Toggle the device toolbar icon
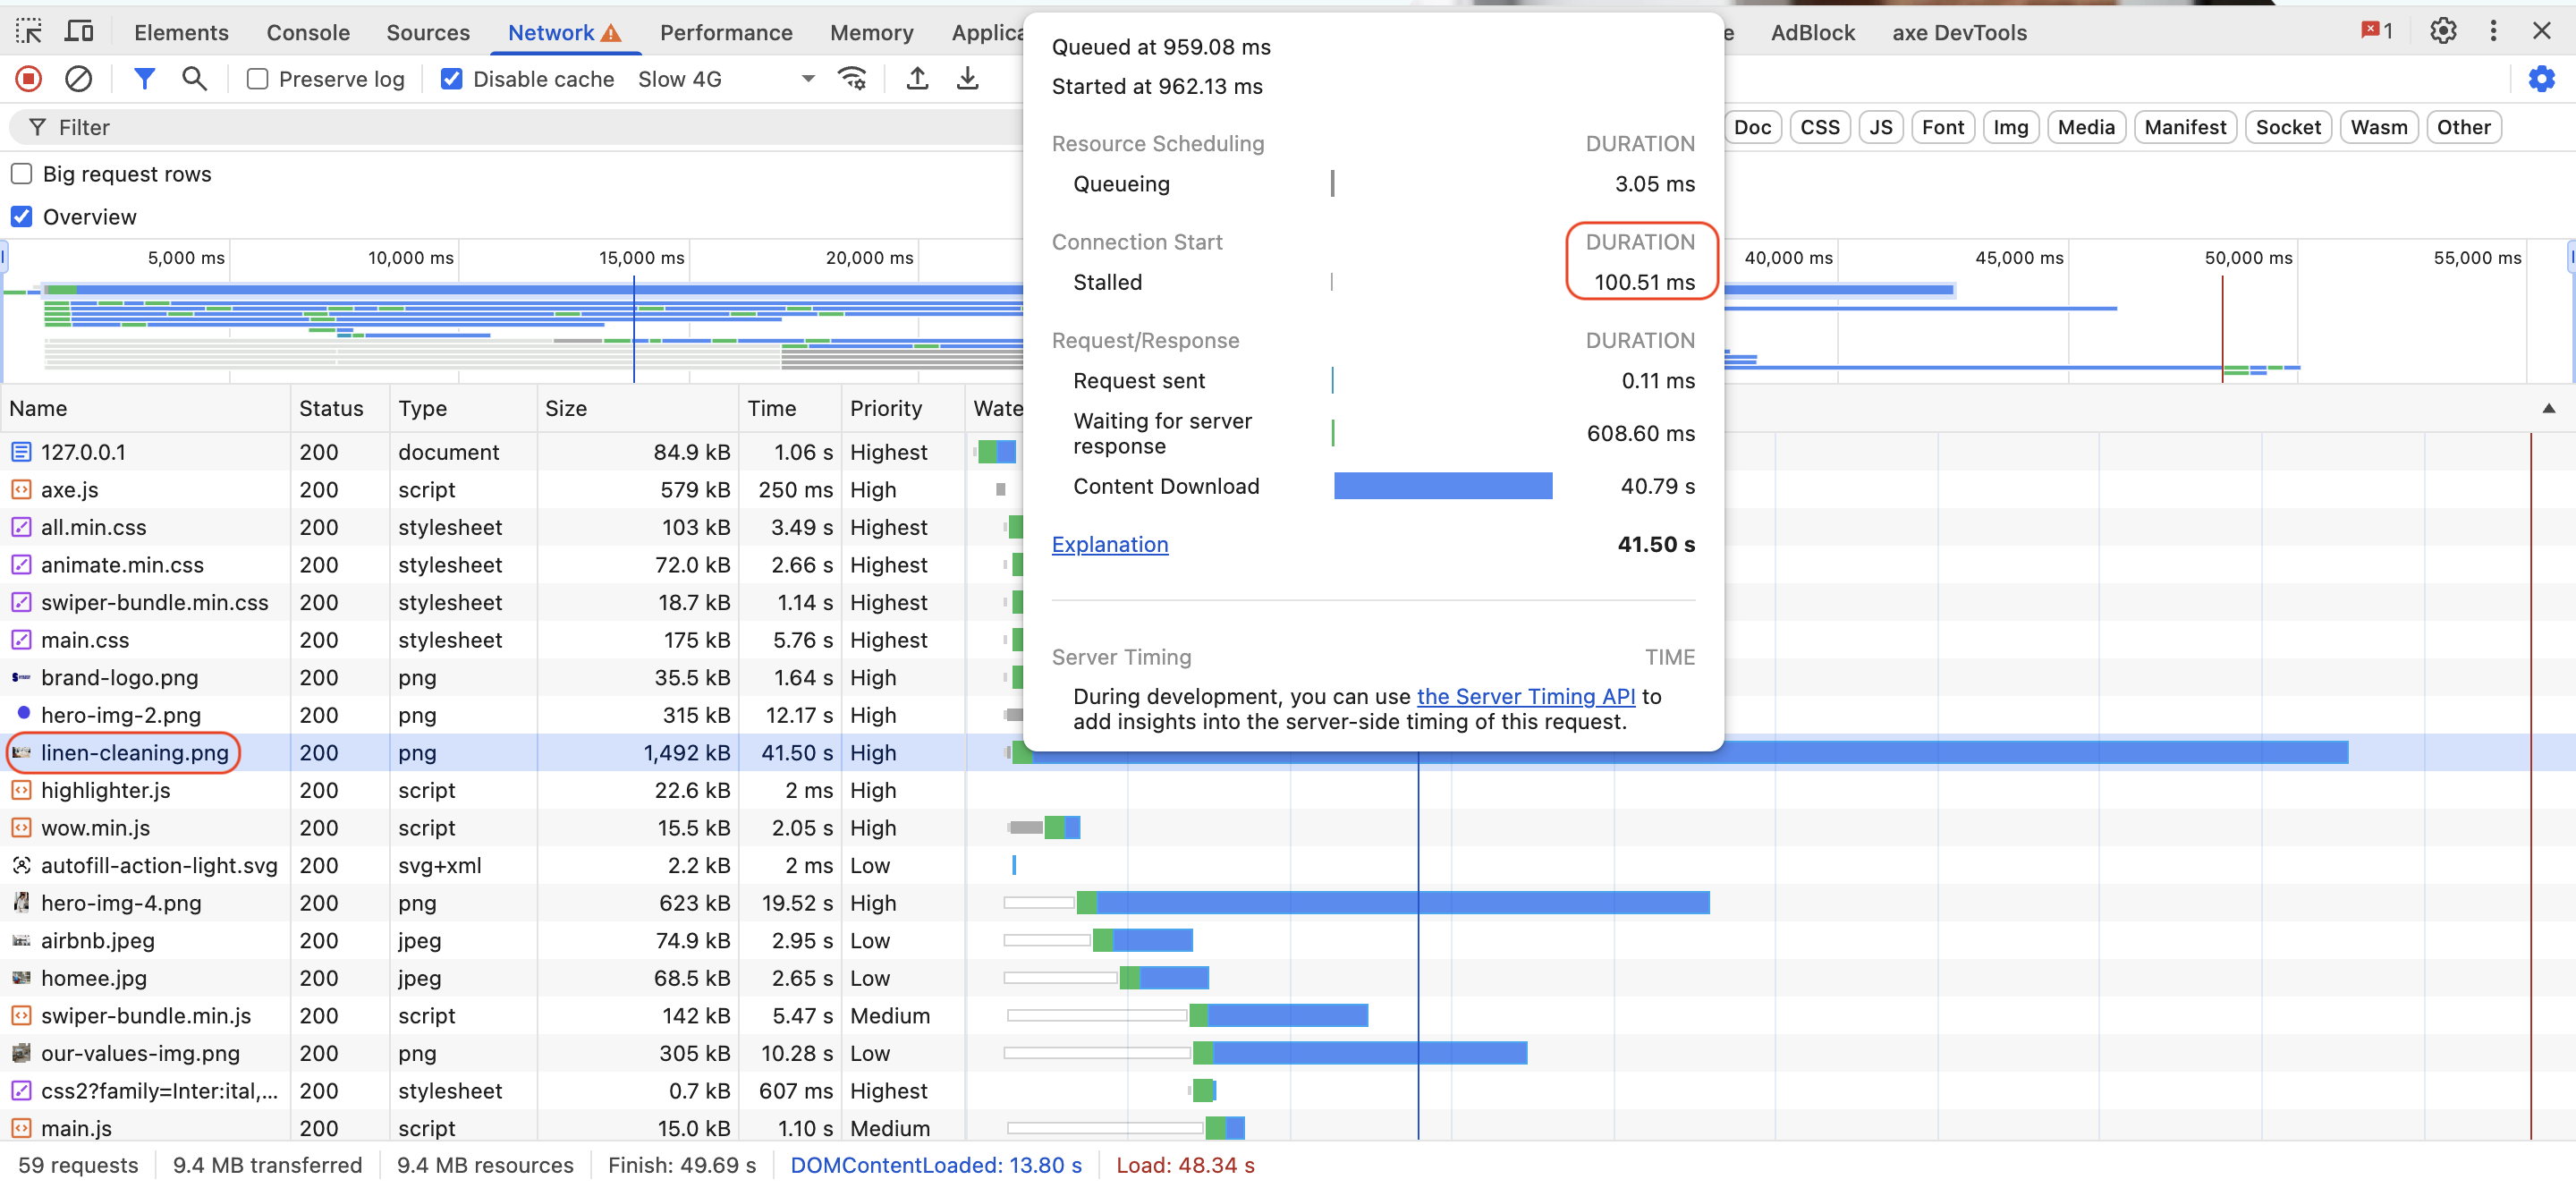The width and height of the screenshot is (2576, 1188). 79,32
